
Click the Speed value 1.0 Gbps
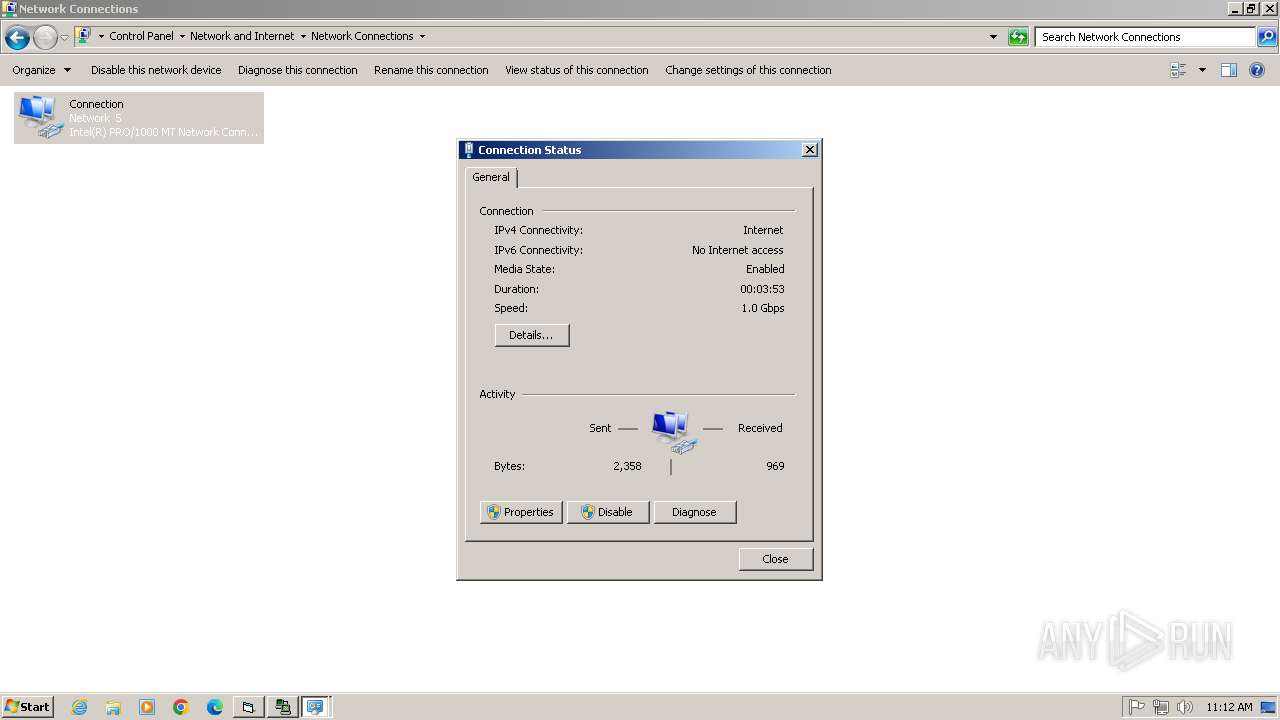tap(763, 308)
